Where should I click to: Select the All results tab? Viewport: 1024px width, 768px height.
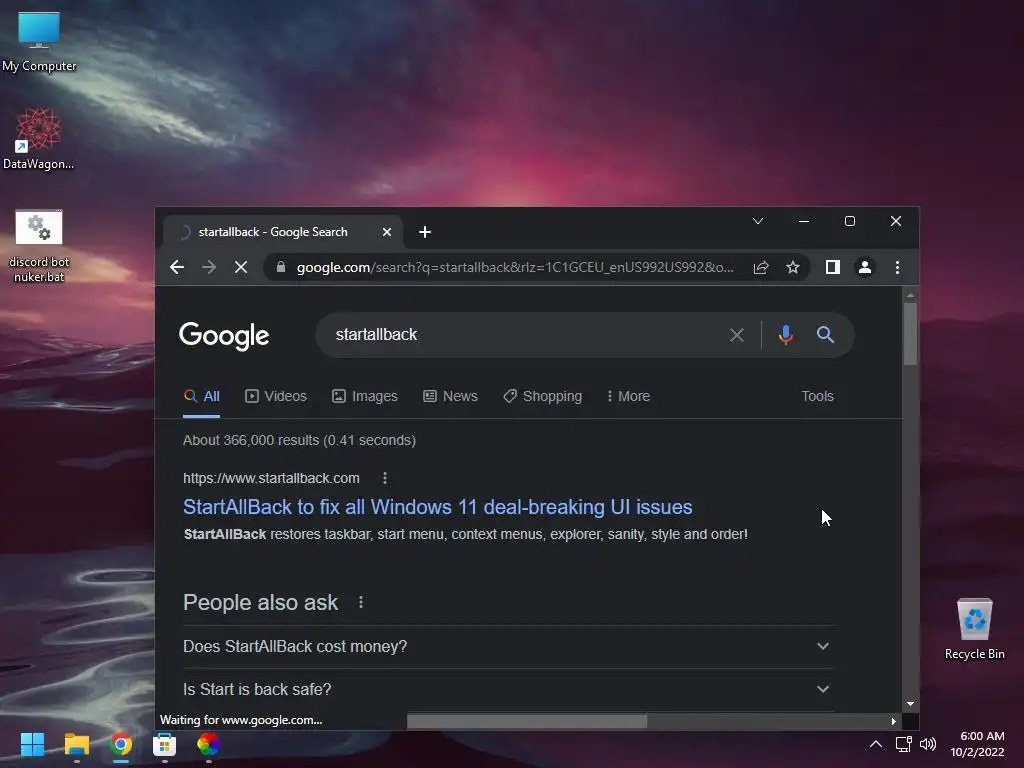202,396
